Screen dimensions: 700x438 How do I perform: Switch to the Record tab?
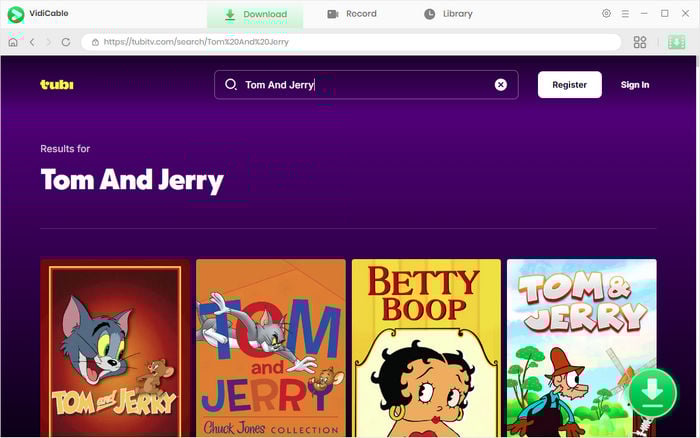point(352,14)
